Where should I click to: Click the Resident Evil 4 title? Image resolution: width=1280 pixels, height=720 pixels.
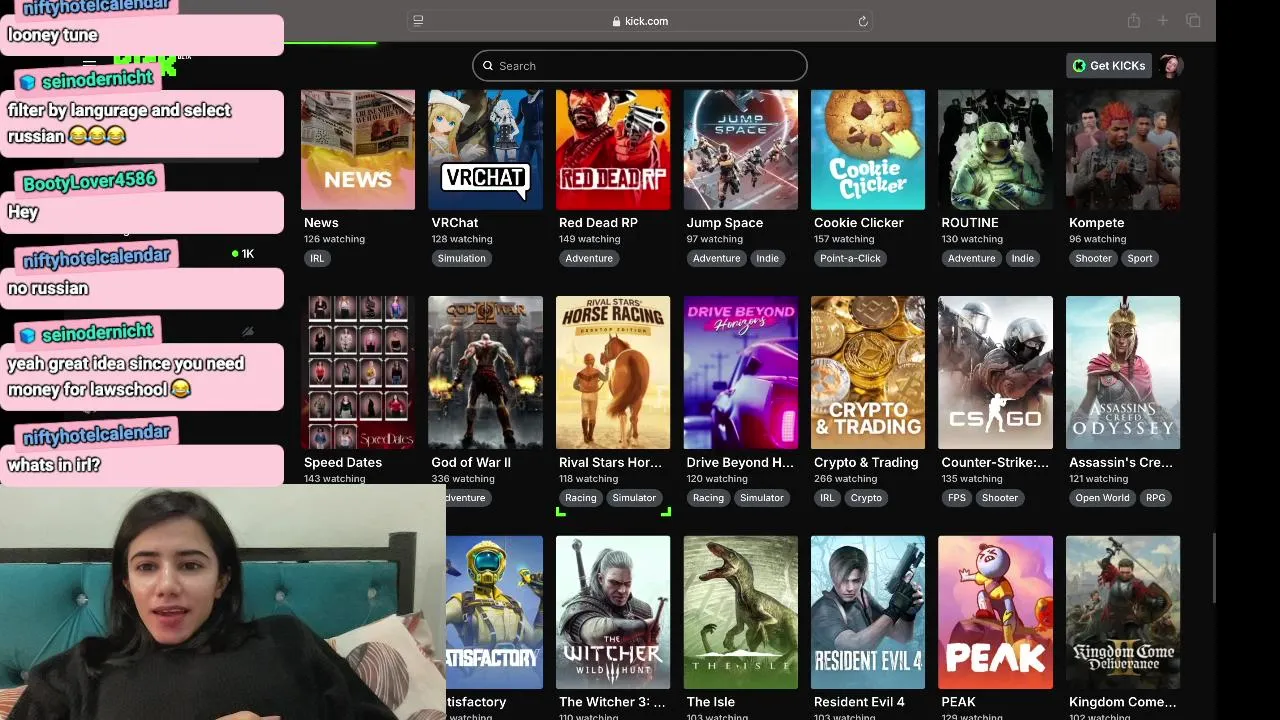[859, 702]
